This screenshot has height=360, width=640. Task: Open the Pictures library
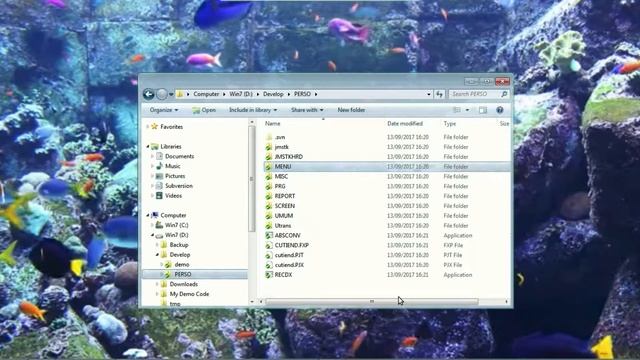[x=175, y=176]
